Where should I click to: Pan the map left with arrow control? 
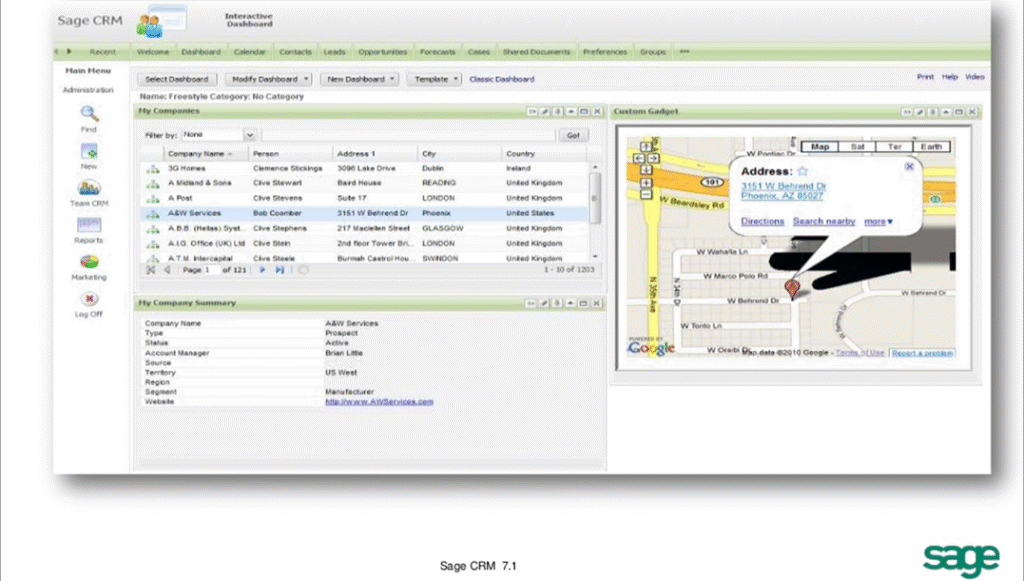(639, 159)
